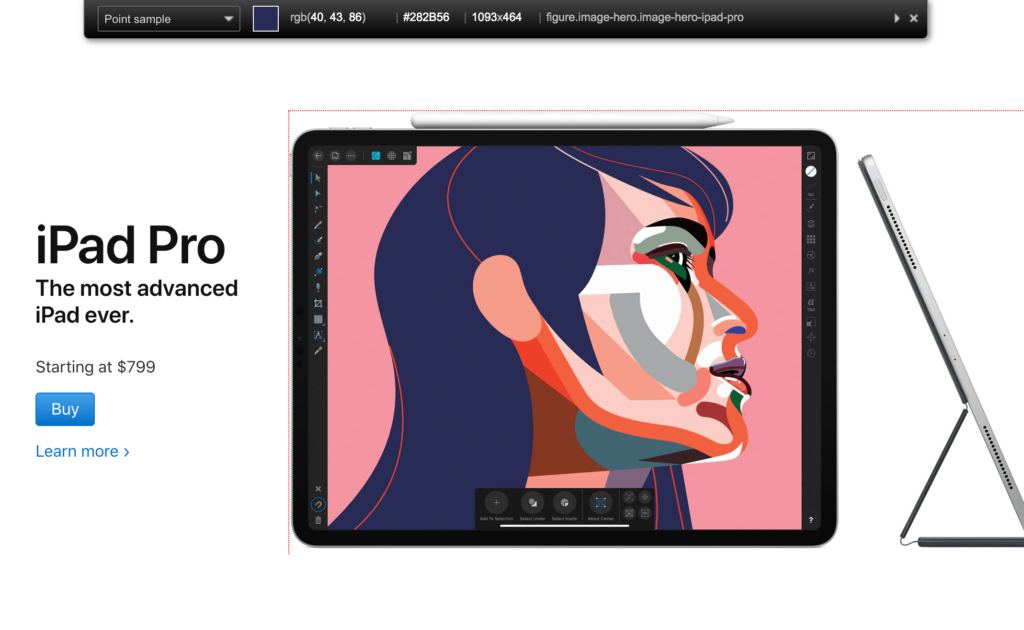Select the Move tool in the left toolbar

pos(318,178)
